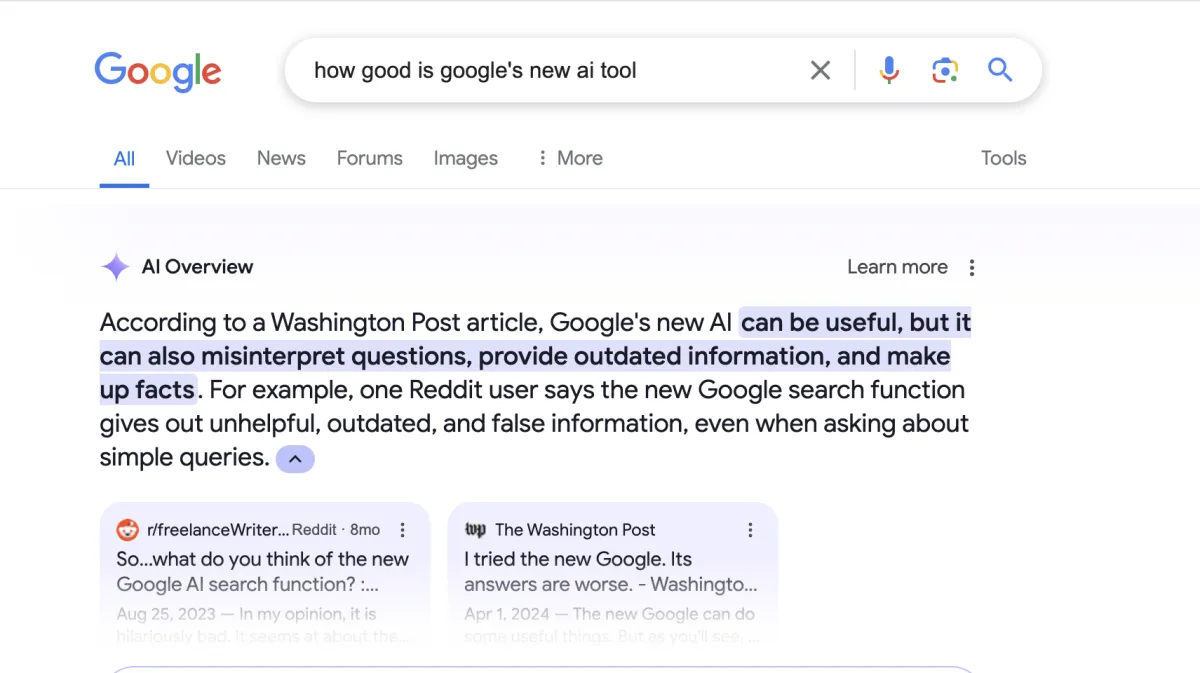This screenshot has width=1200, height=673.
Task: Expand the More search categories menu
Action: click(x=569, y=158)
